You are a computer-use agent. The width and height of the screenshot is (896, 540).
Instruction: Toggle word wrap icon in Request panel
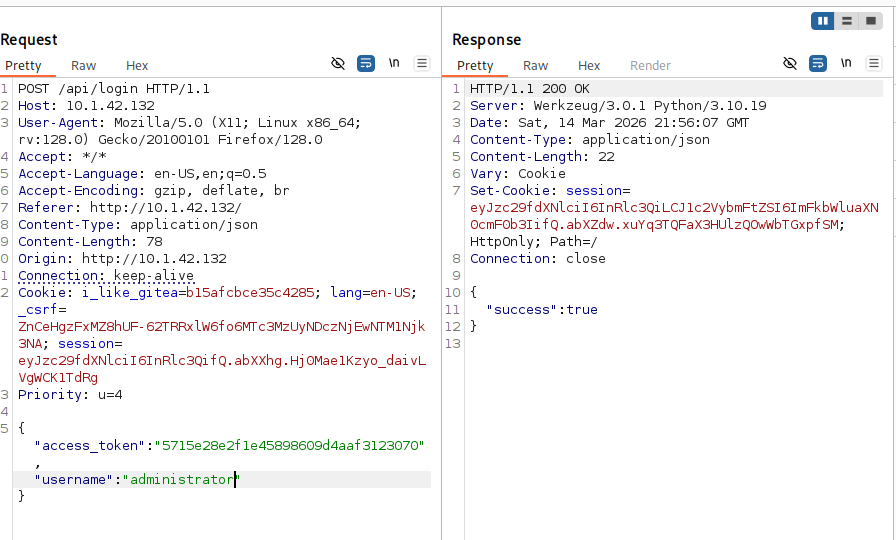click(366, 64)
